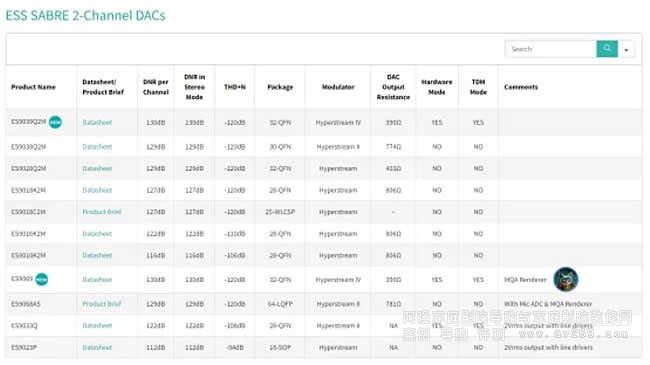Click the Search text field
This screenshot has width=650, height=365.
[551, 49]
